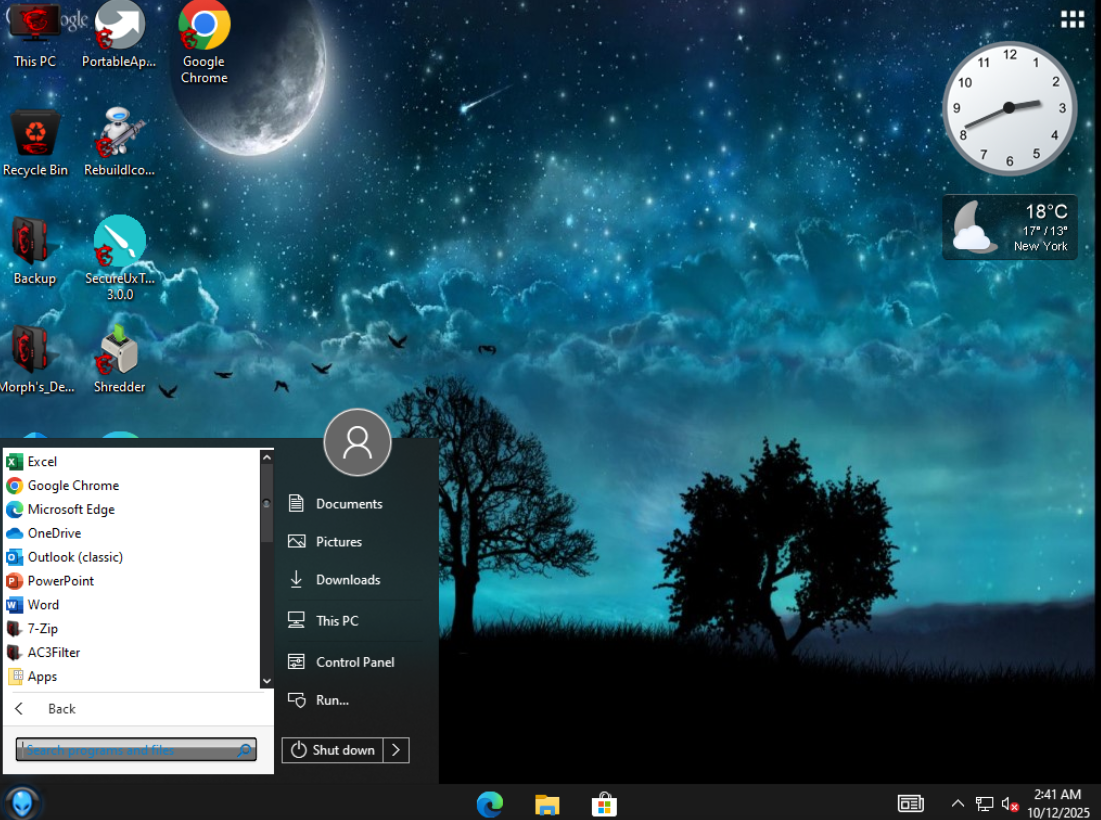This screenshot has width=1101, height=820.
Task: Open Microsoft Edge from the taskbar
Action: [x=490, y=804]
